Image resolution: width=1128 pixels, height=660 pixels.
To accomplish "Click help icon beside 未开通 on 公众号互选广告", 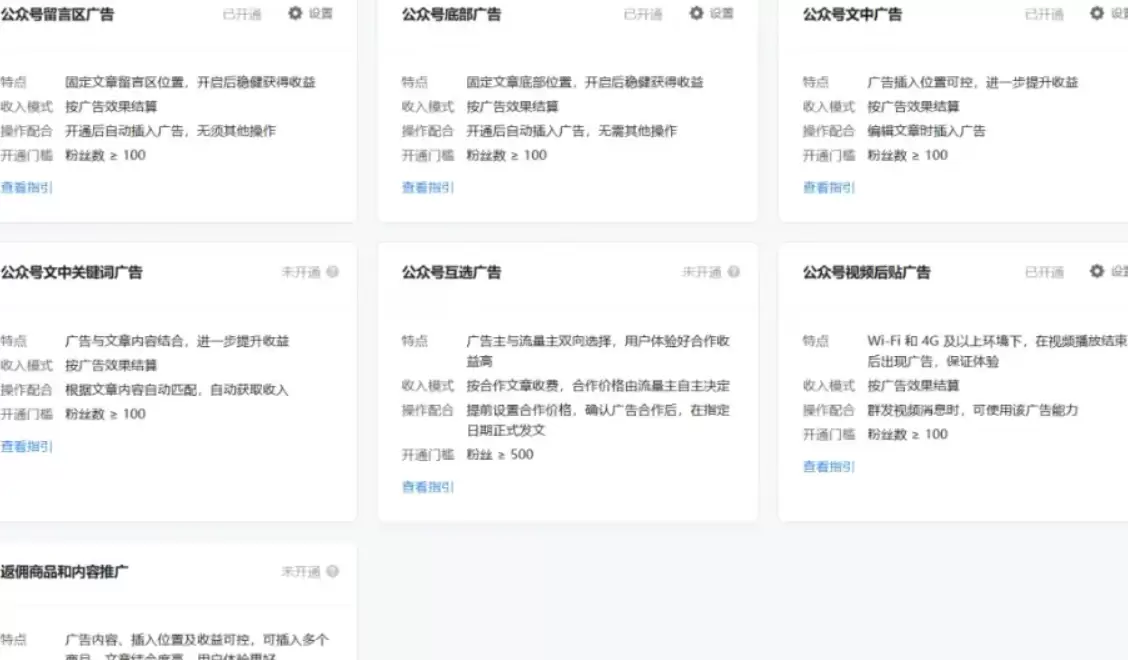I will [x=734, y=272].
